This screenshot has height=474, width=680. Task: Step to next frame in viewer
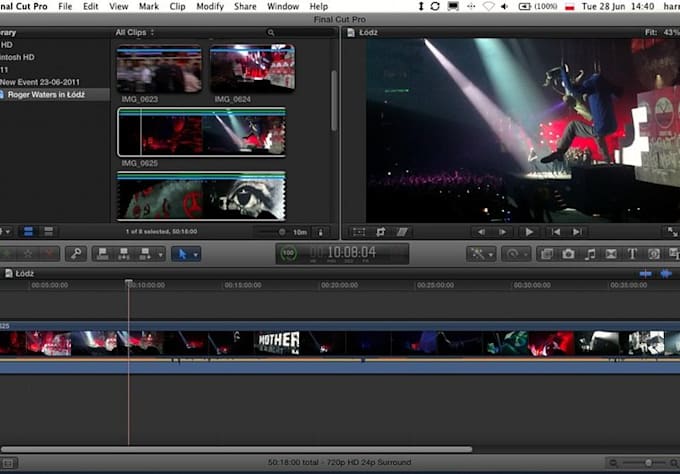[x=502, y=232]
